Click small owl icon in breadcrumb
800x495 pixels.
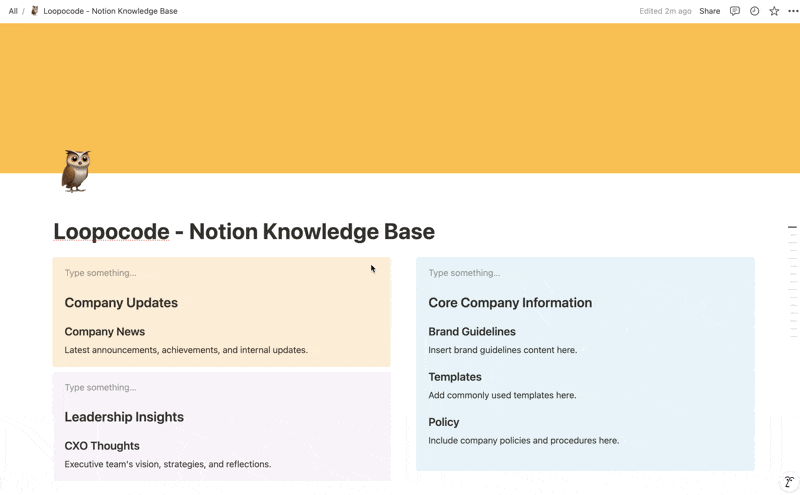35,11
